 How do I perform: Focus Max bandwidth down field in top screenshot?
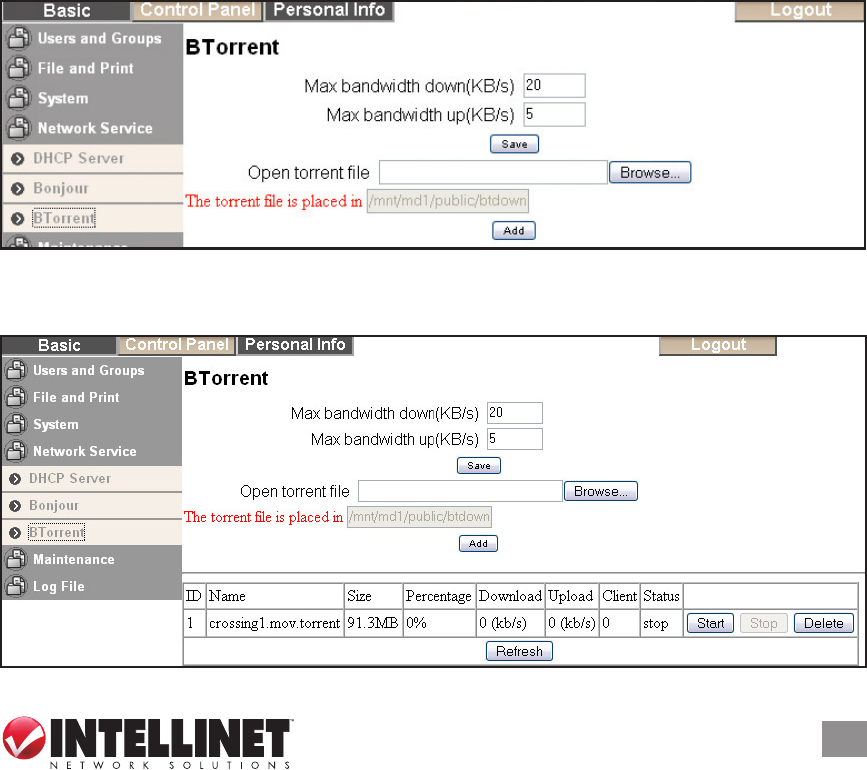tap(555, 86)
